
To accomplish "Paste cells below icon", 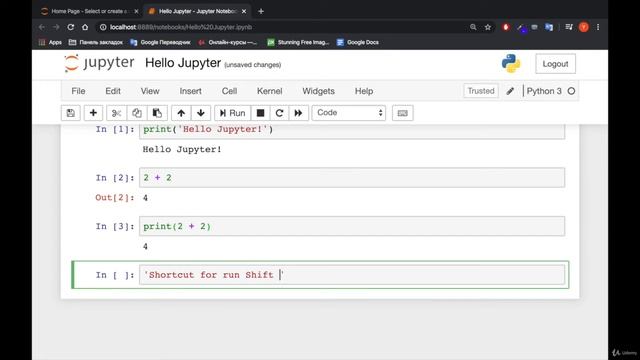I will coord(157,113).
